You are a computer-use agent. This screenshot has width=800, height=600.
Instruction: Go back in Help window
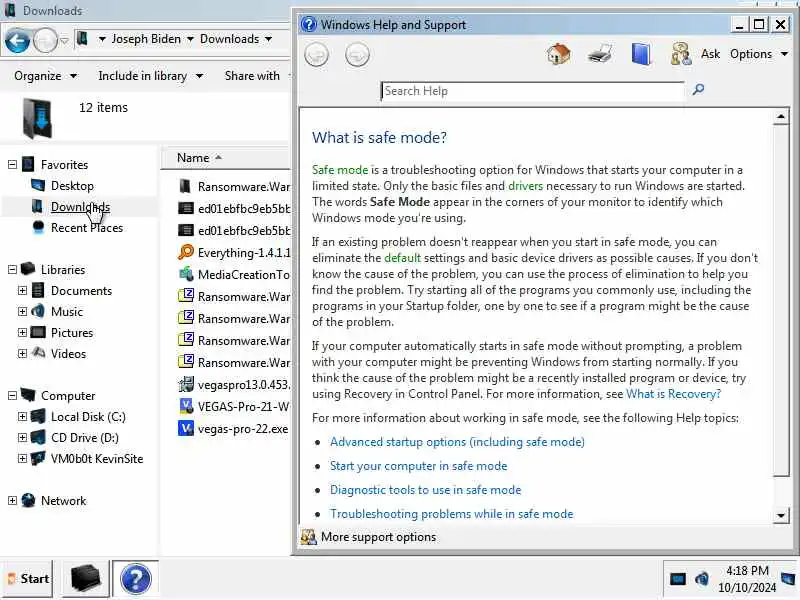pos(316,55)
